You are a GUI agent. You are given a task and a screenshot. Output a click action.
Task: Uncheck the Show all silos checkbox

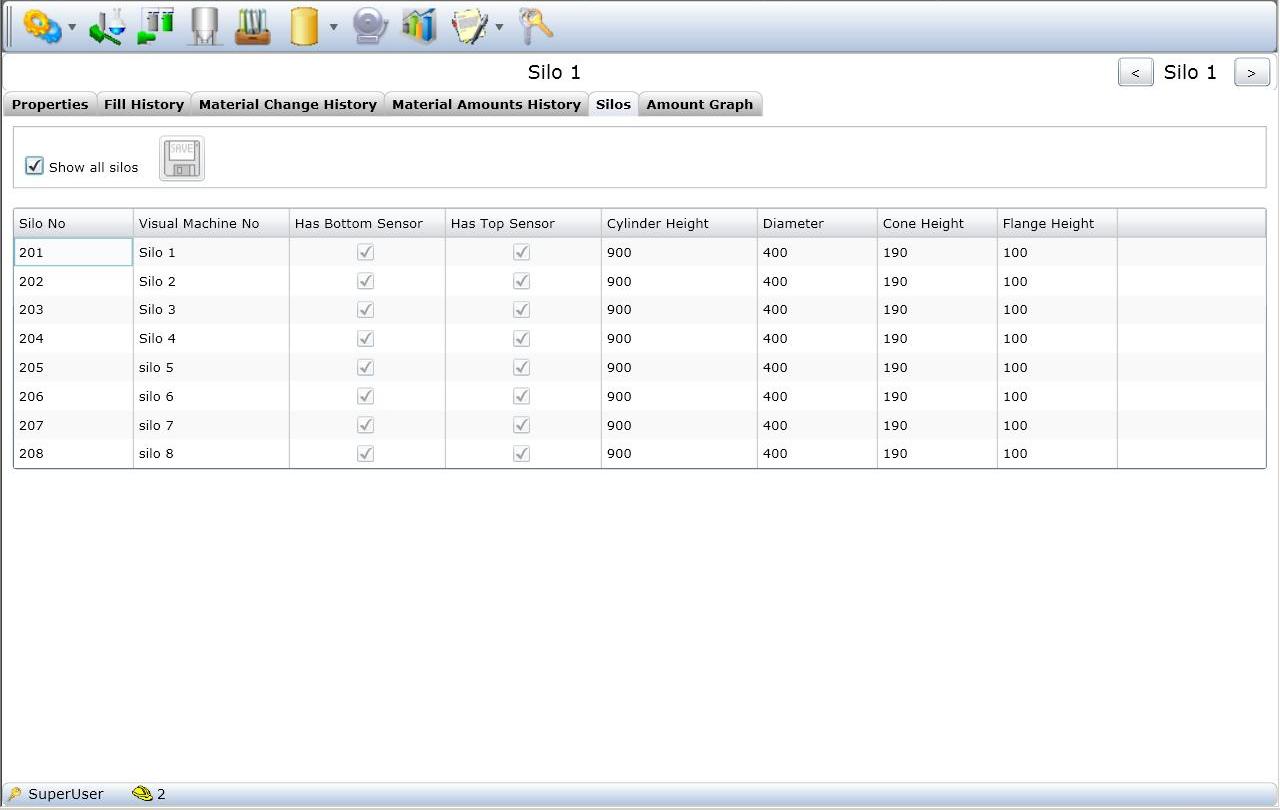coord(35,166)
